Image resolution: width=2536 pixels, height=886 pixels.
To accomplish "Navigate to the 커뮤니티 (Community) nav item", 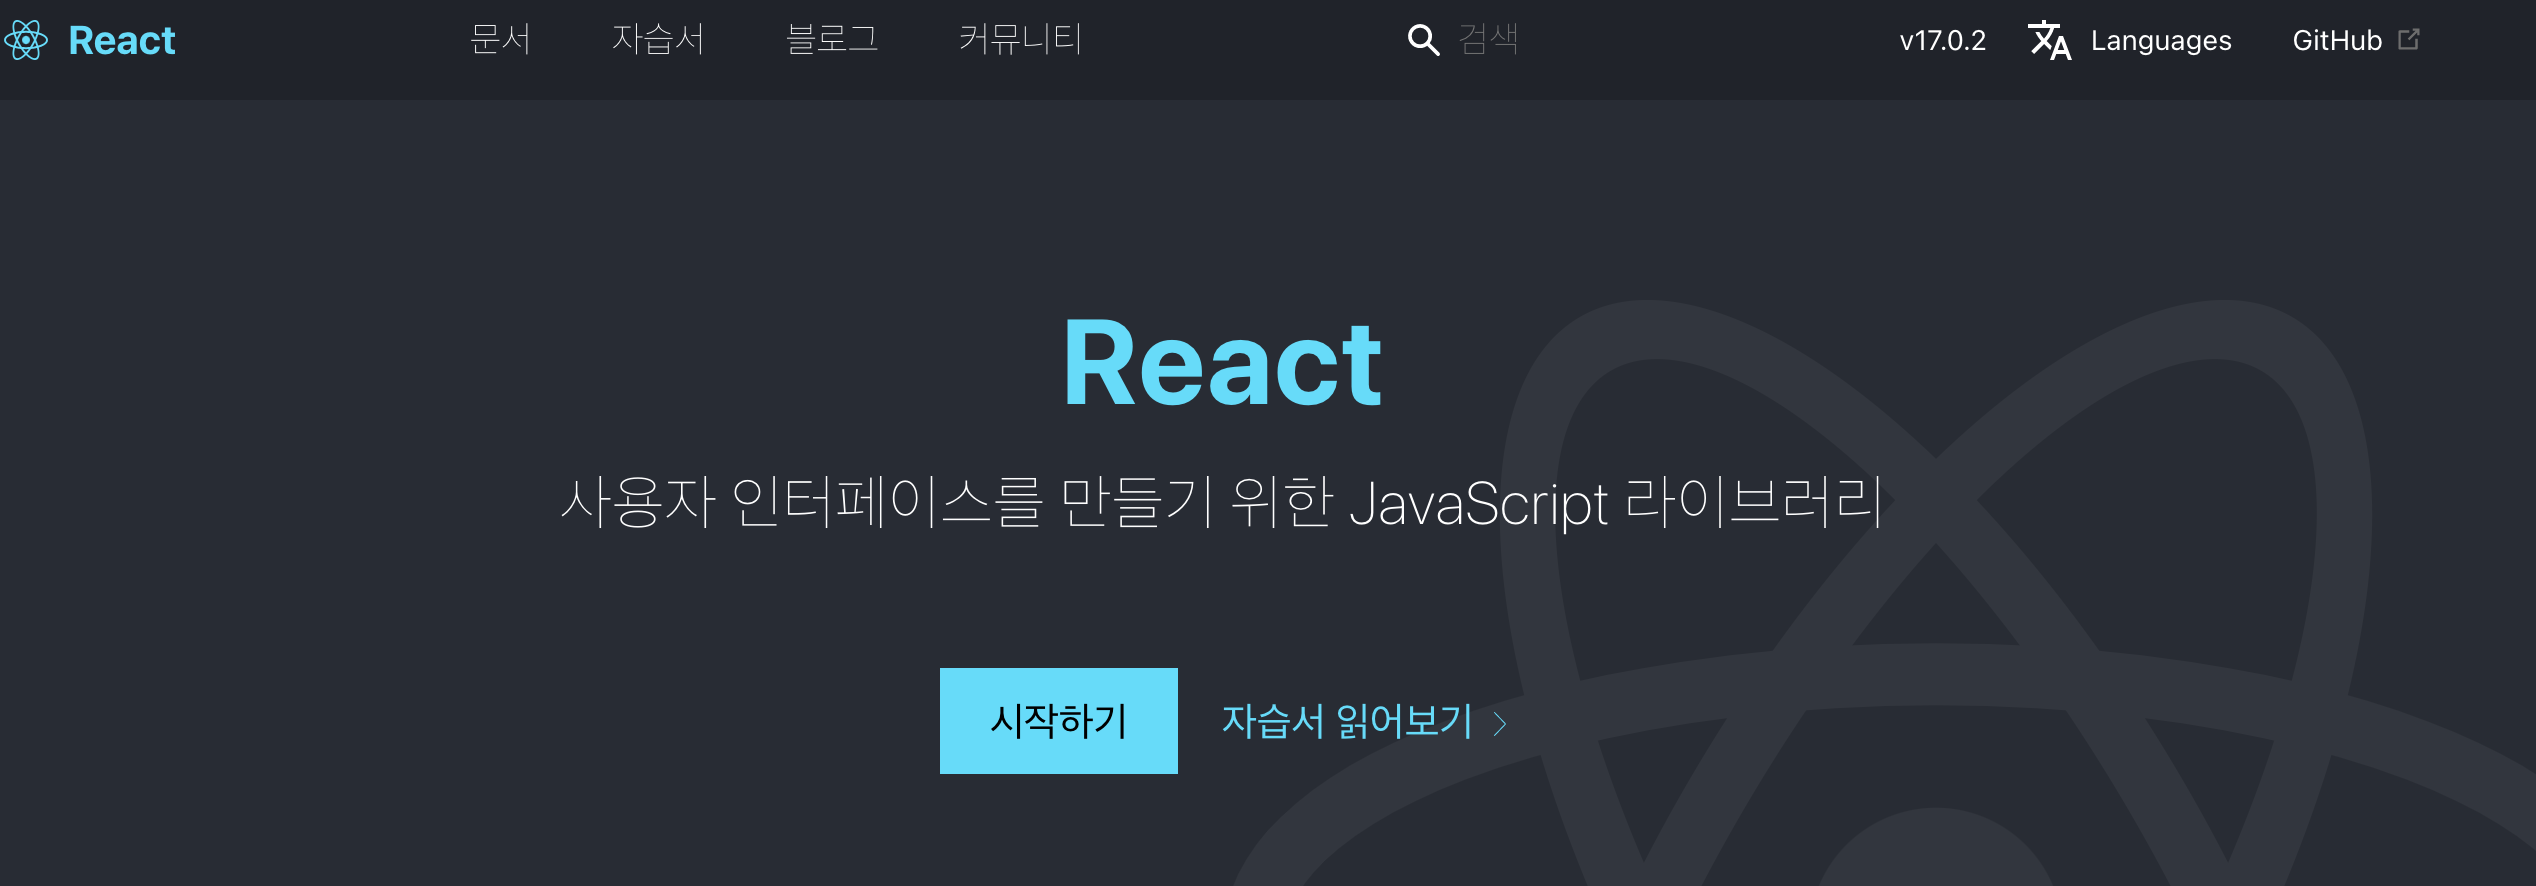I will click(x=1020, y=40).
